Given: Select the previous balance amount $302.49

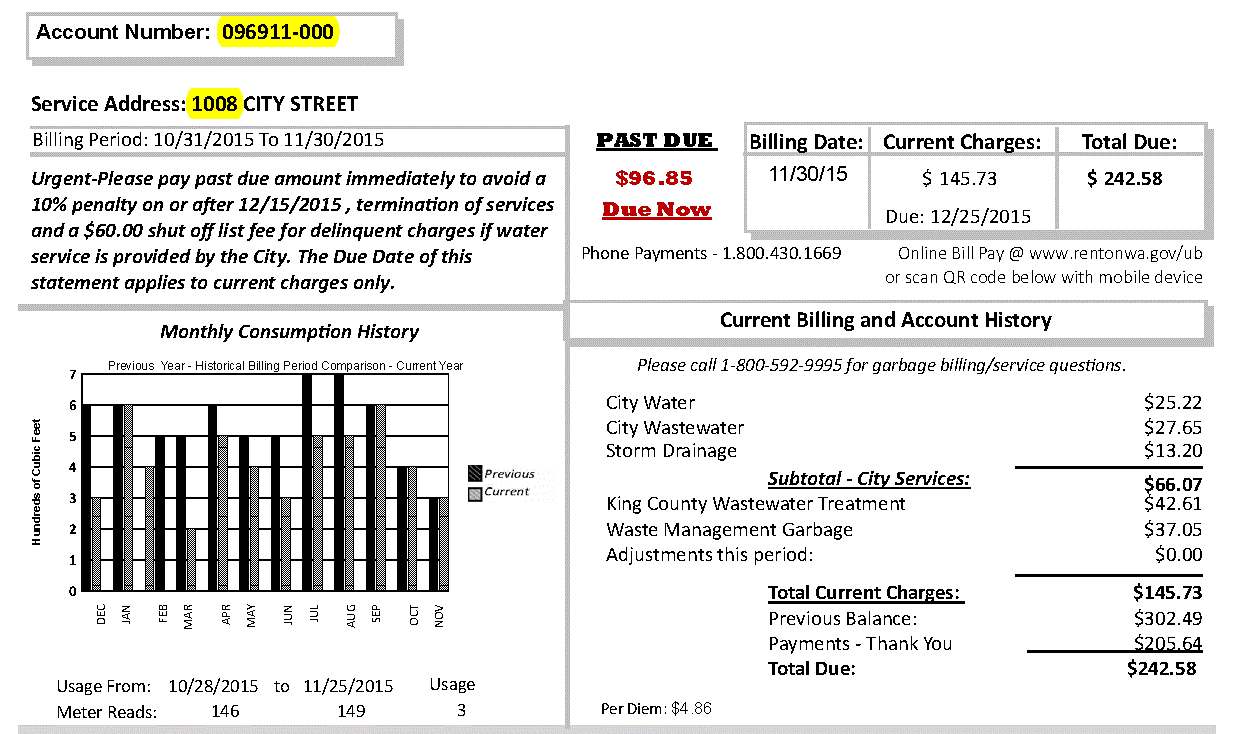Looking at the screenshot, I should pos(1168,619).
